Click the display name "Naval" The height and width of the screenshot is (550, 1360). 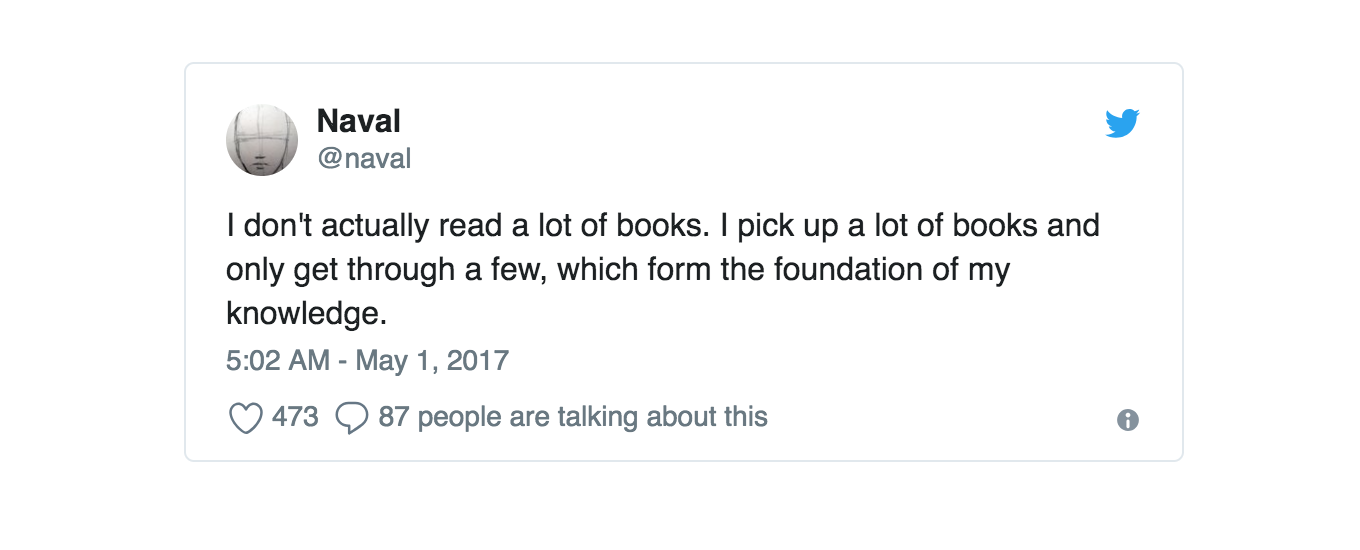click(358, 122)
